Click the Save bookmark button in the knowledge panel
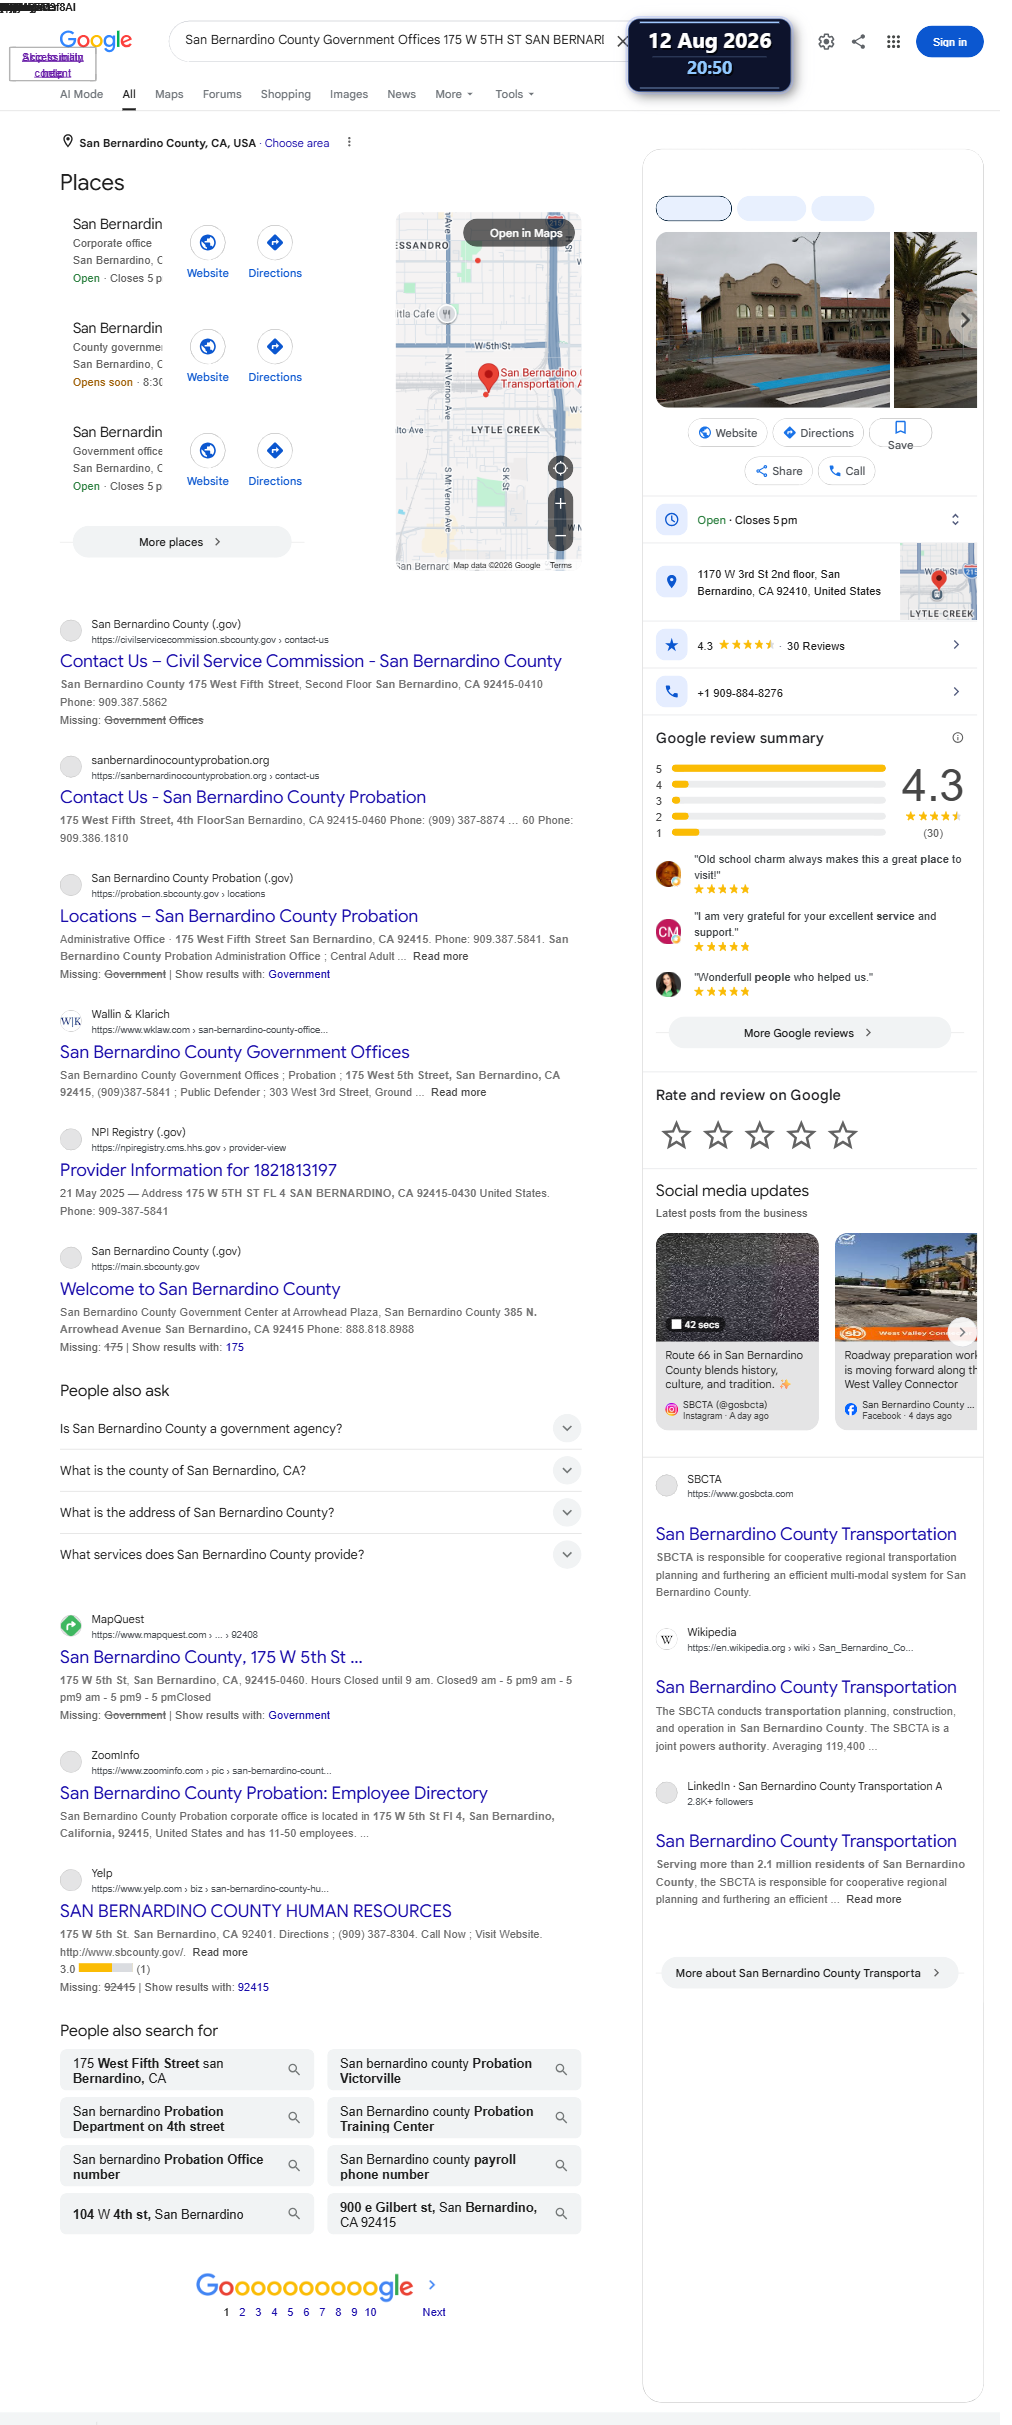Image resolution: width=1012 pixels, height=2425 pixels. tap(900, 433)
